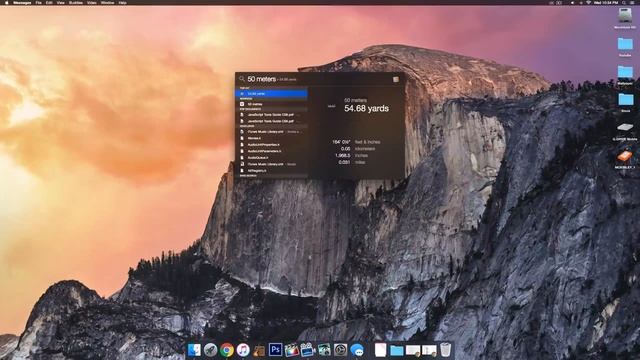Screen dimensions: 640x360
Task: Open the File menu
Action: [x=38, y=2]
